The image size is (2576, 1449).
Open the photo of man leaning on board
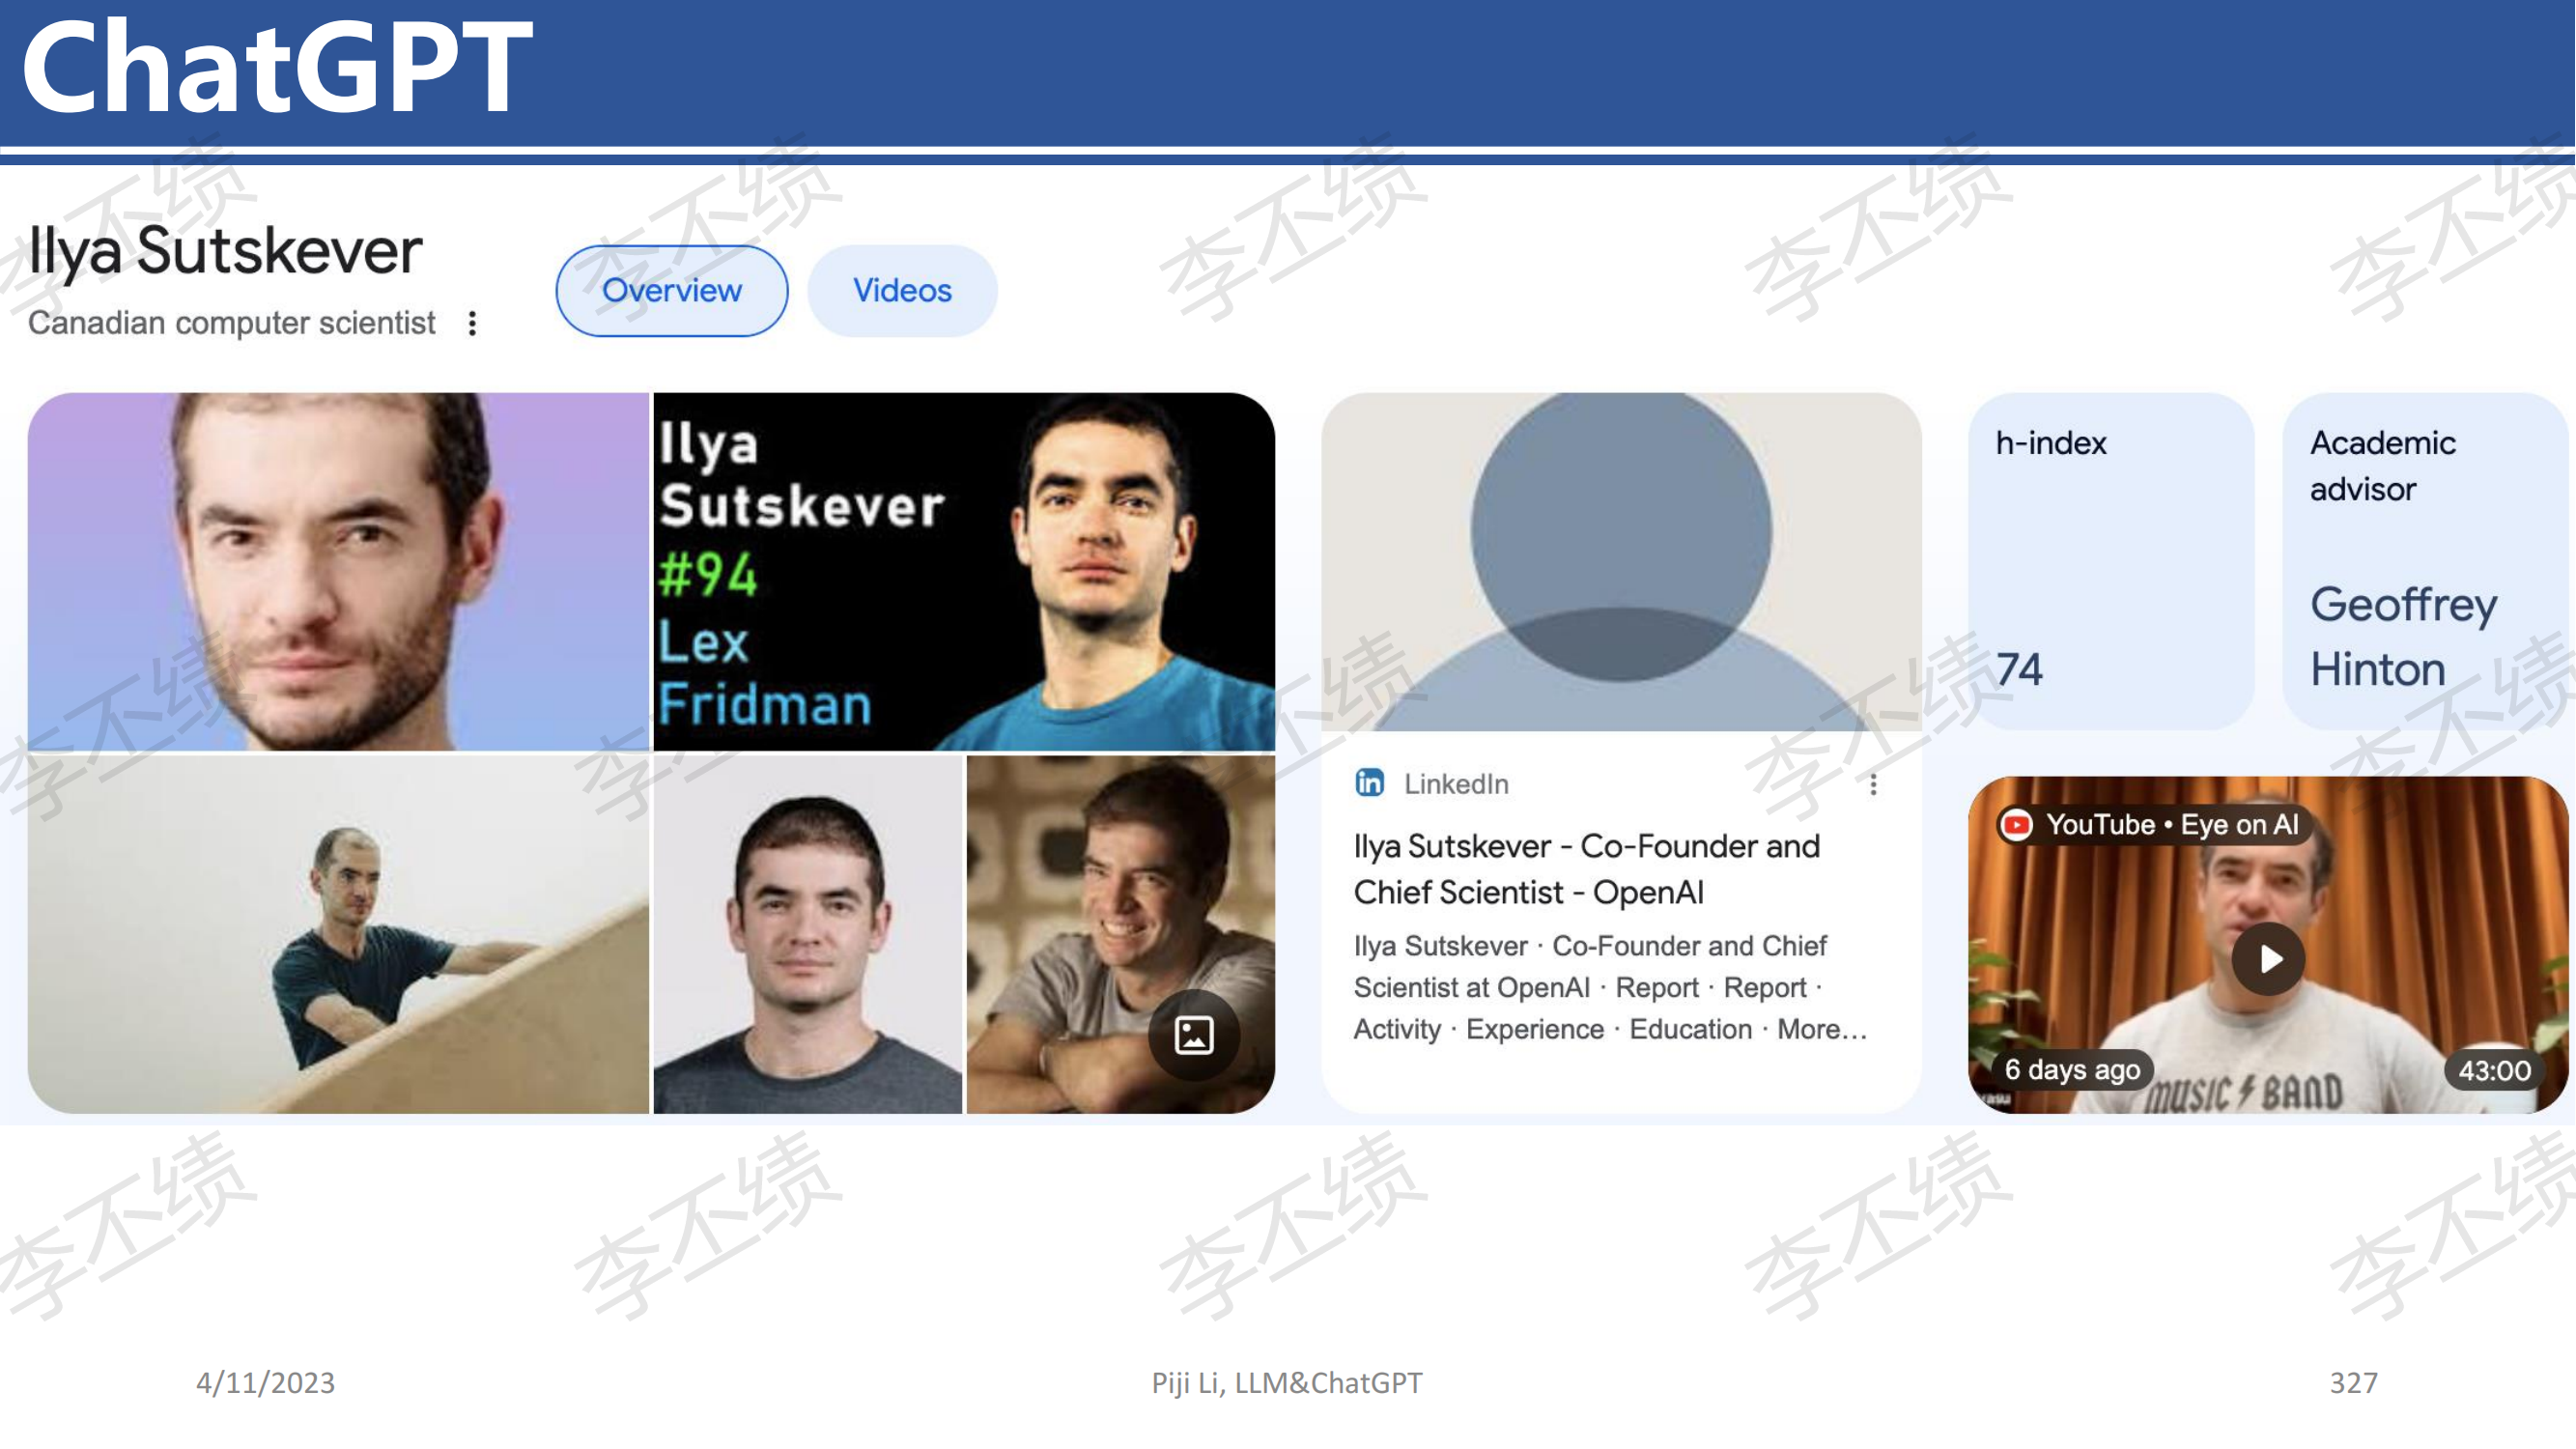(x=338, y=934)
